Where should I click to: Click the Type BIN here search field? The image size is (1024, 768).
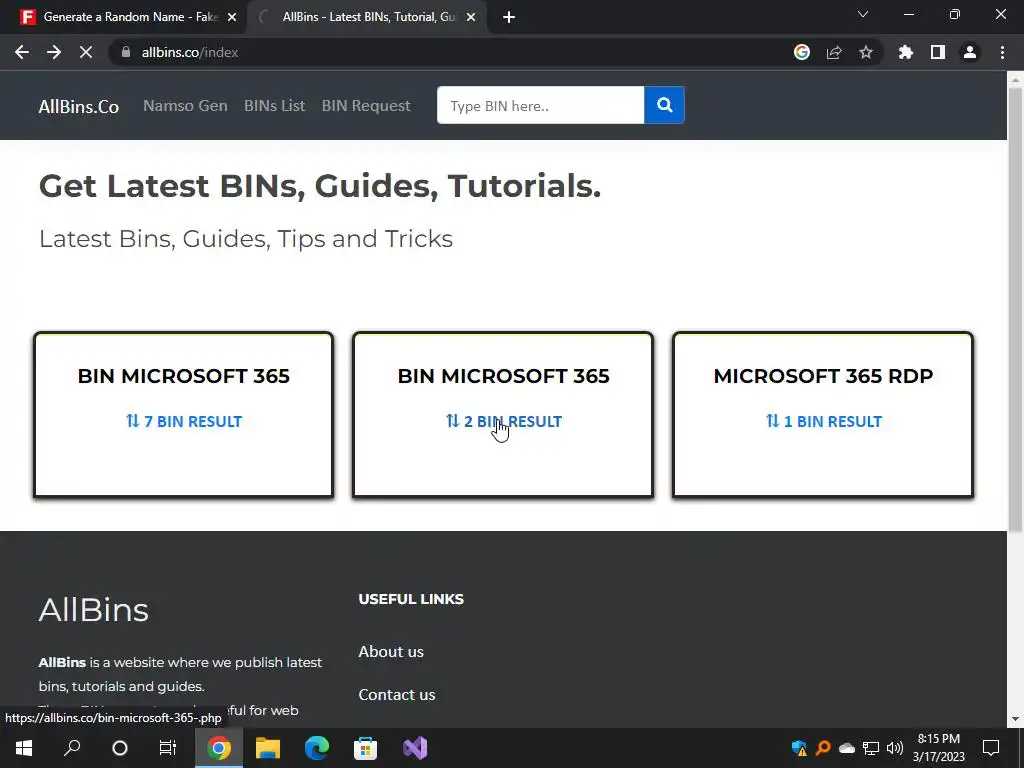click(540, 105)
